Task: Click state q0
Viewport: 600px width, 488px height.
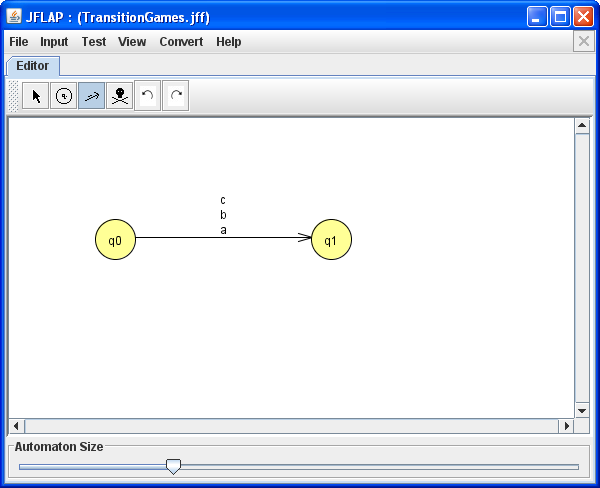Action: click(115, 240)
